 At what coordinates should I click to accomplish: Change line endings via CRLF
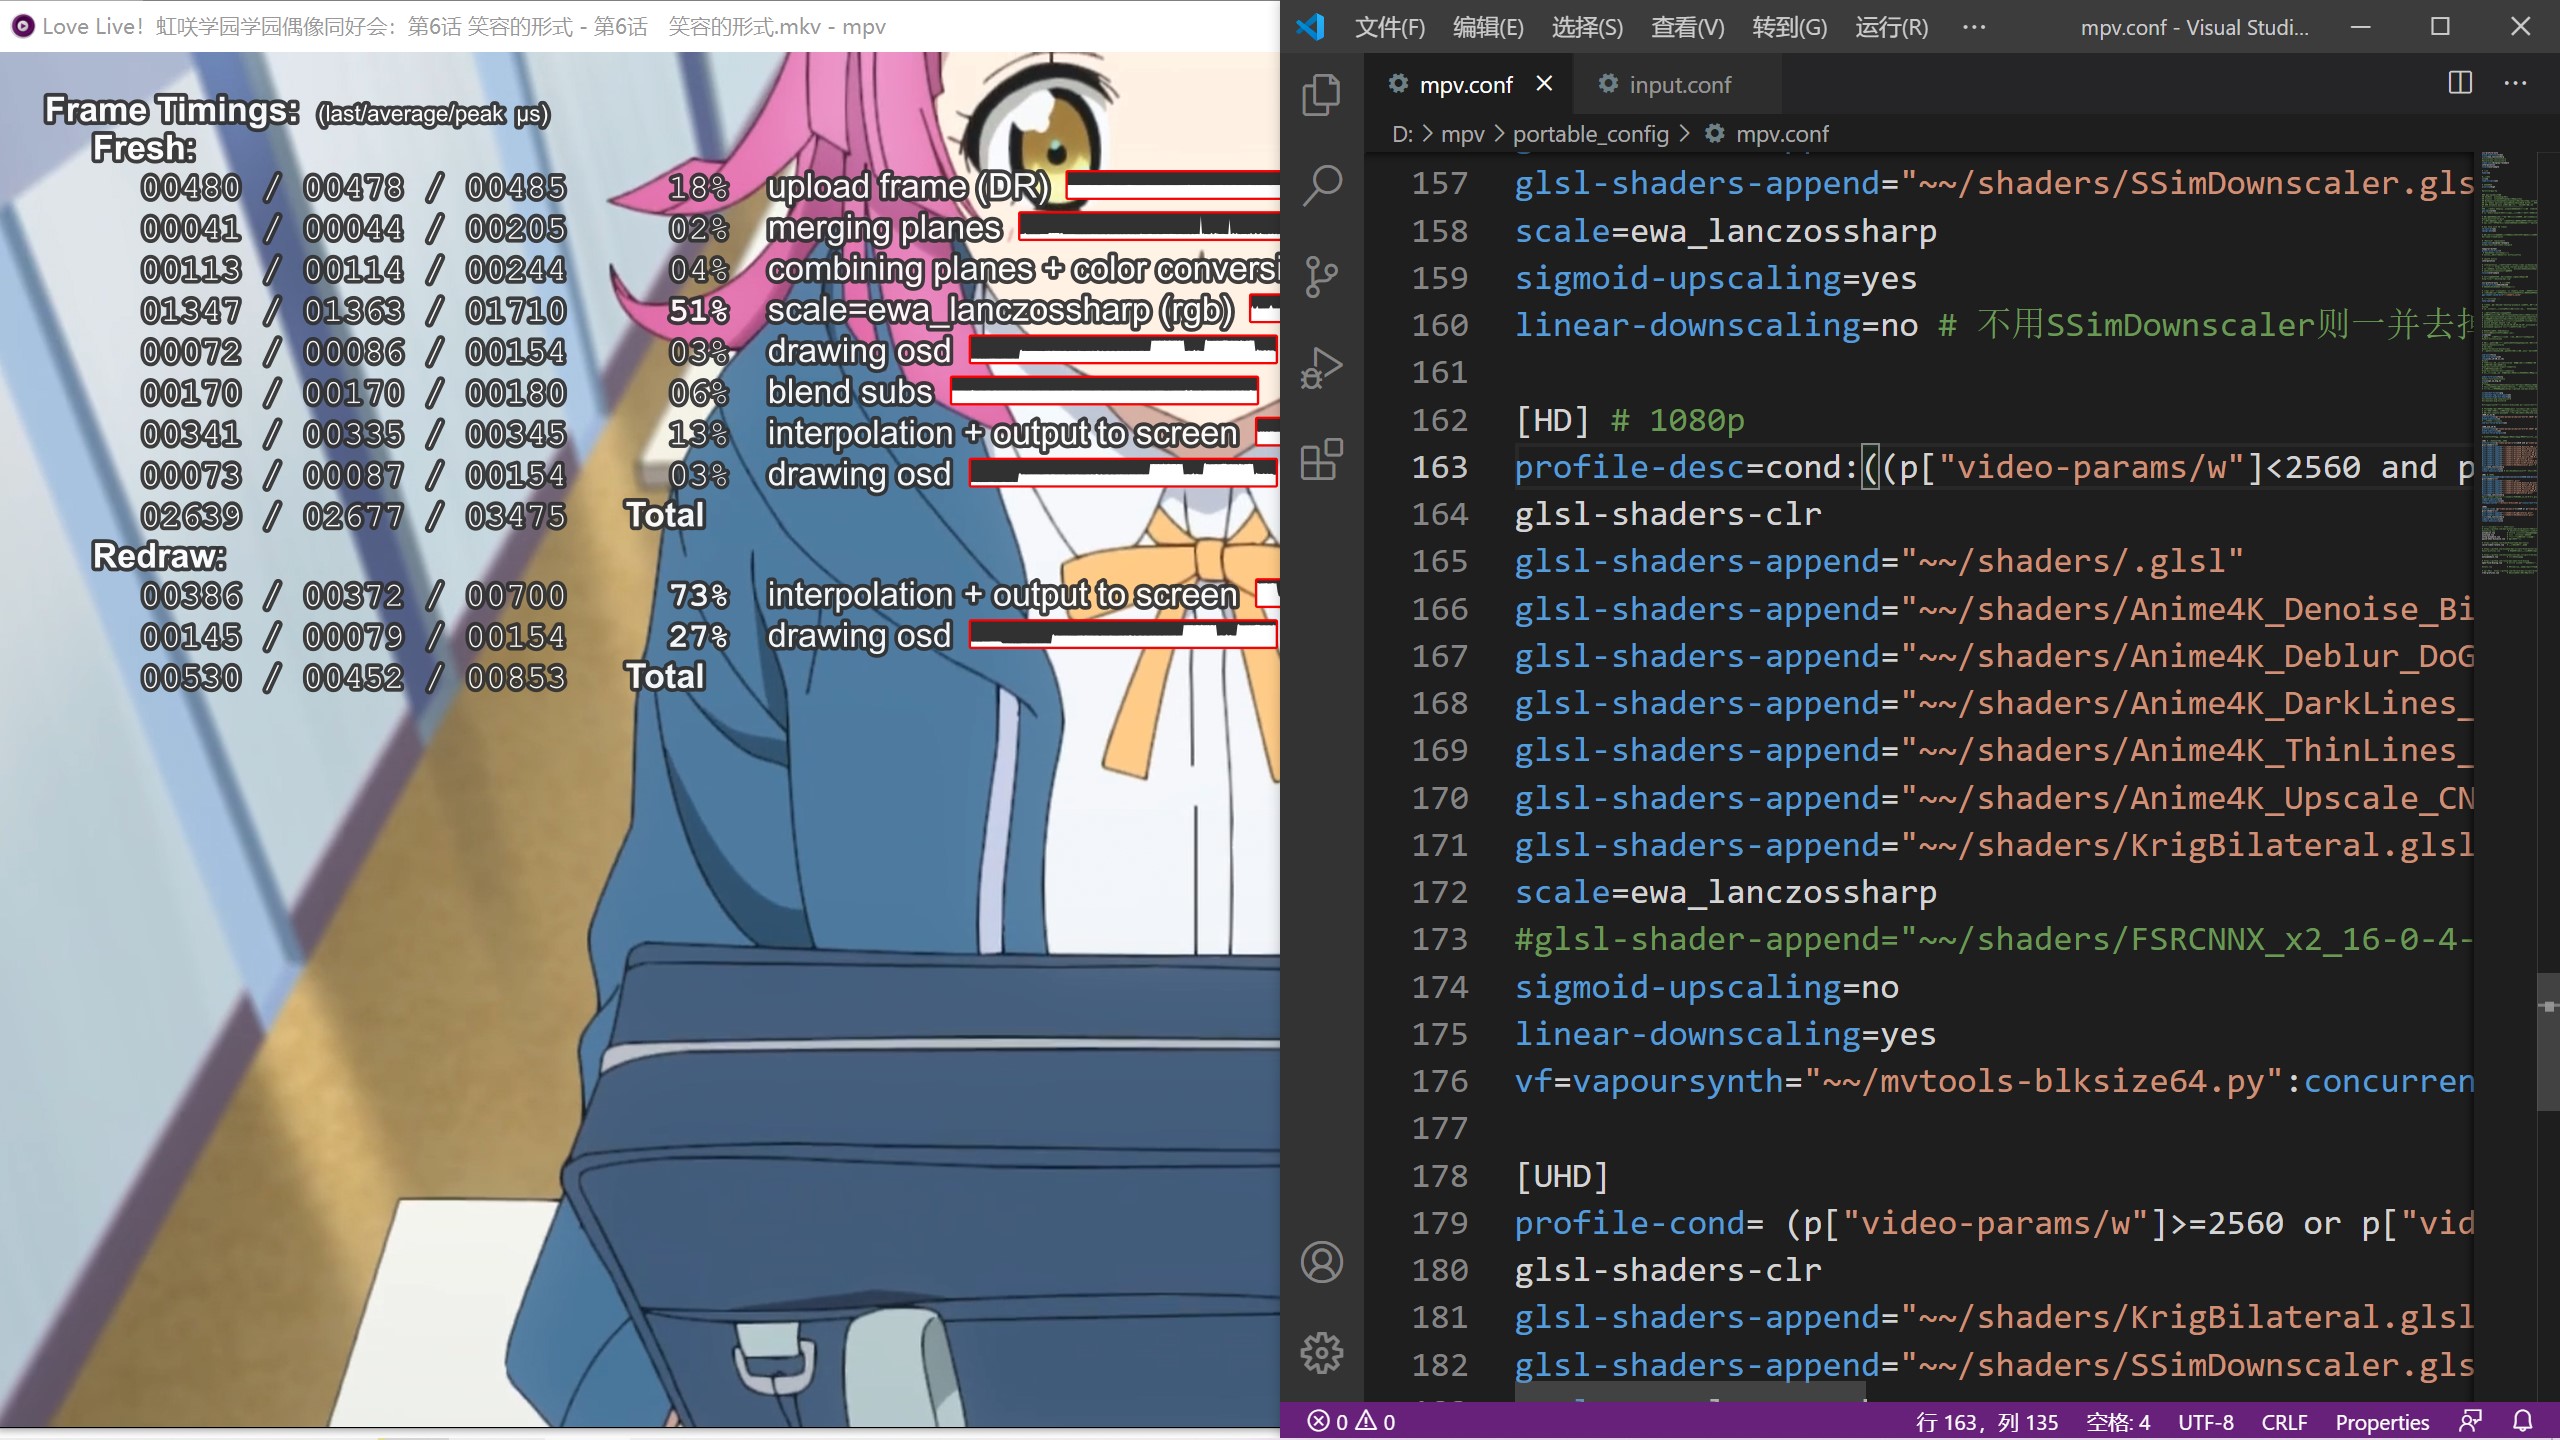[2284, 1421]
